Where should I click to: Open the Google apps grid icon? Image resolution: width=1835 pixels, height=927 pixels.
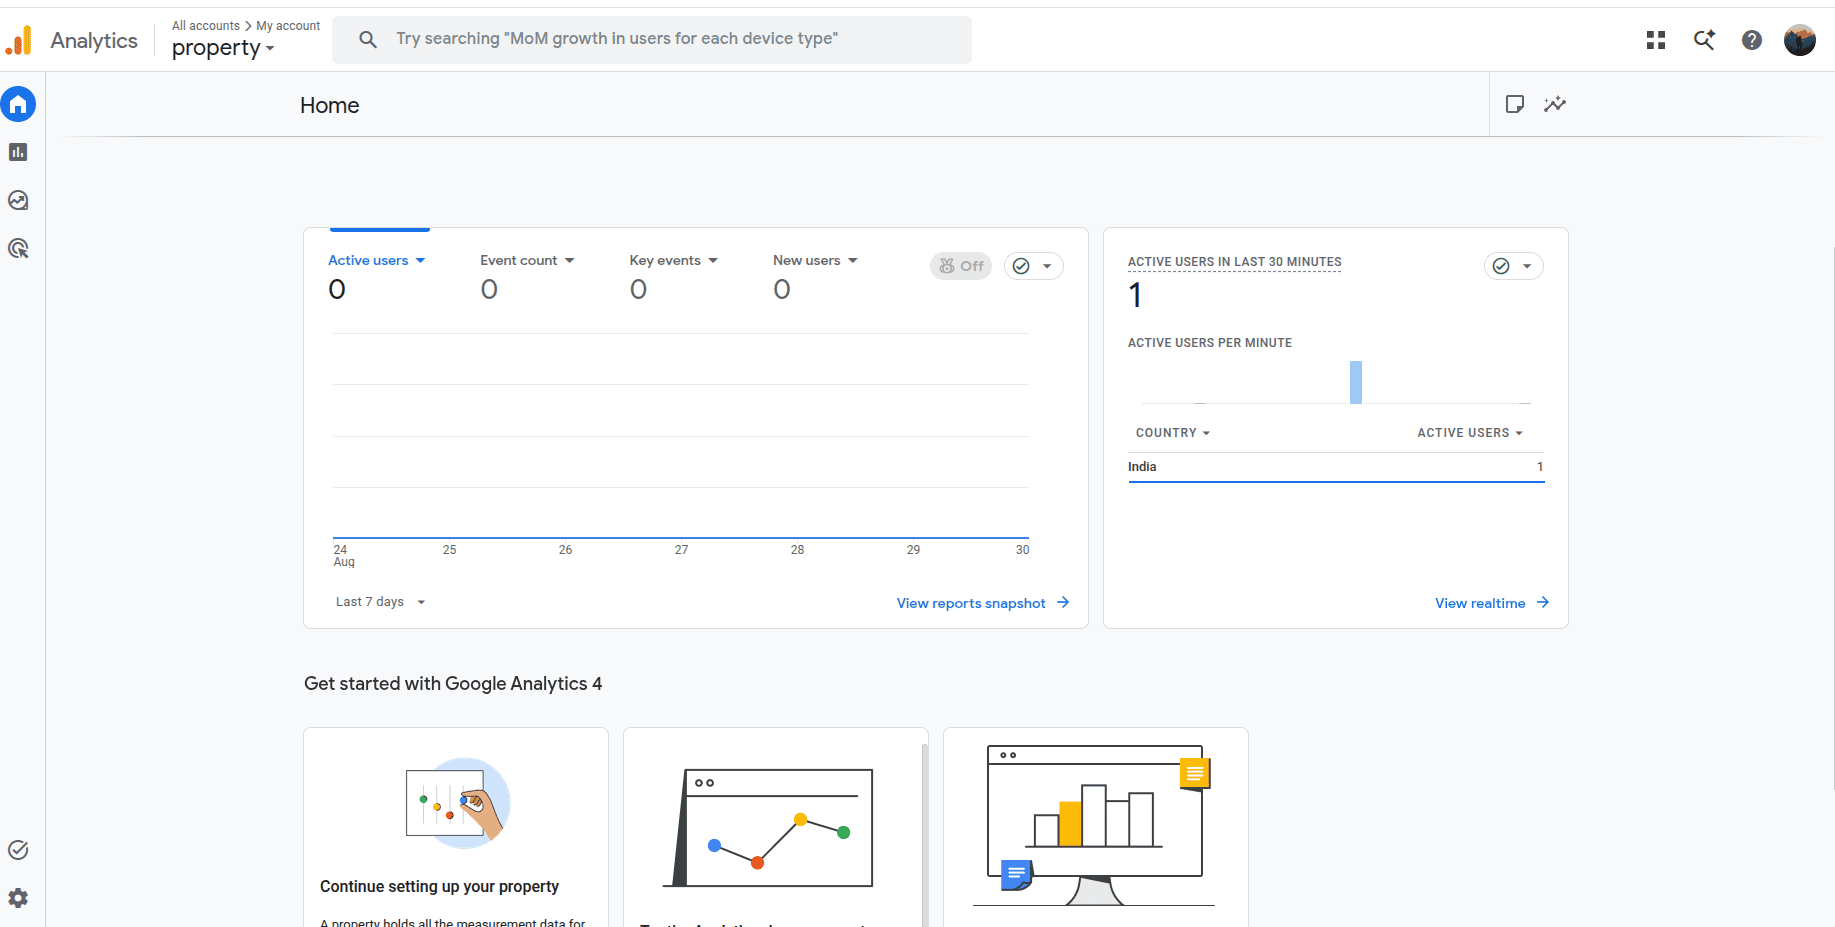[1656, 40]
